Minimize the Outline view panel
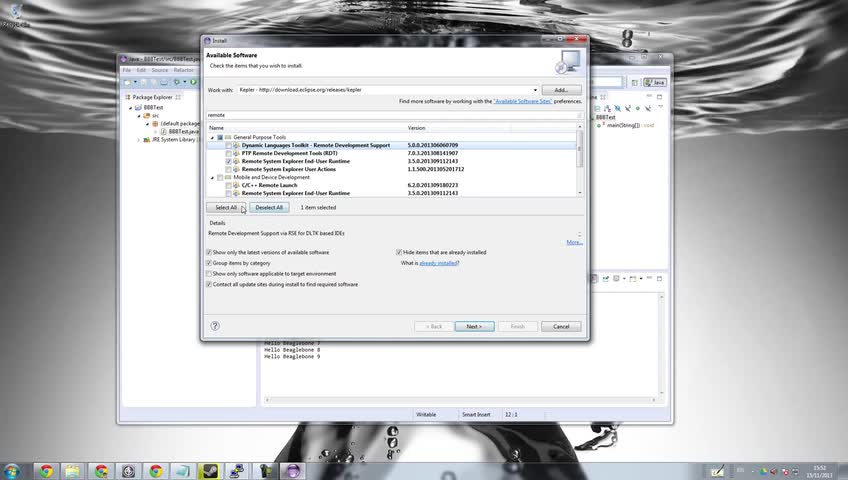848x480 pixels. pos(649,97)
